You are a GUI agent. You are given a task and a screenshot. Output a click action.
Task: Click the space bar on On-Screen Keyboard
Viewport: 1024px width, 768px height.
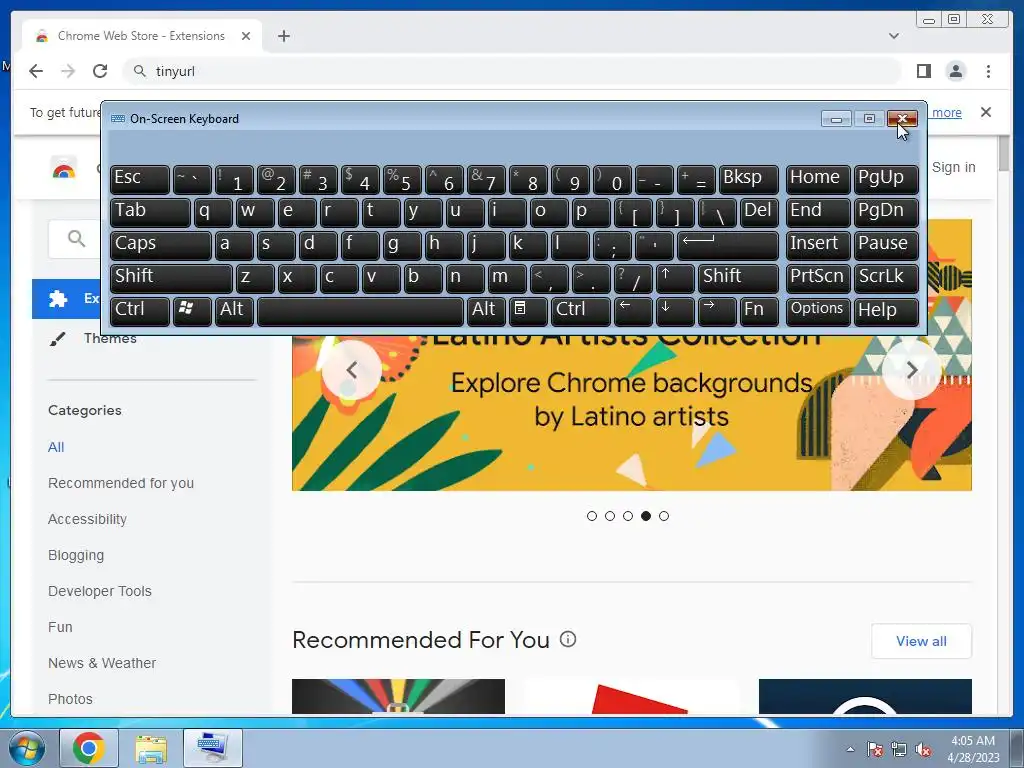[x=360, y=311]
